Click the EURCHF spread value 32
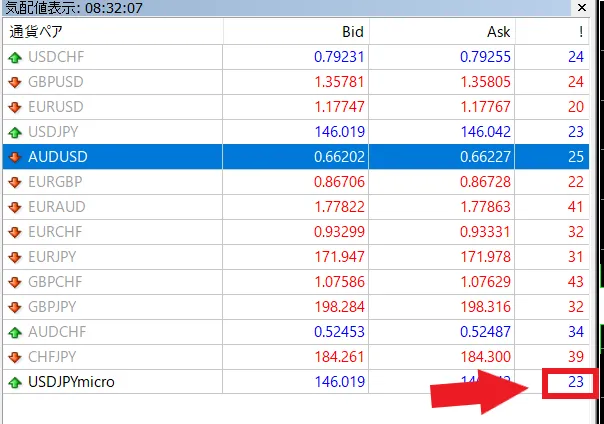604x424 pixels. [x=574, y=232]
